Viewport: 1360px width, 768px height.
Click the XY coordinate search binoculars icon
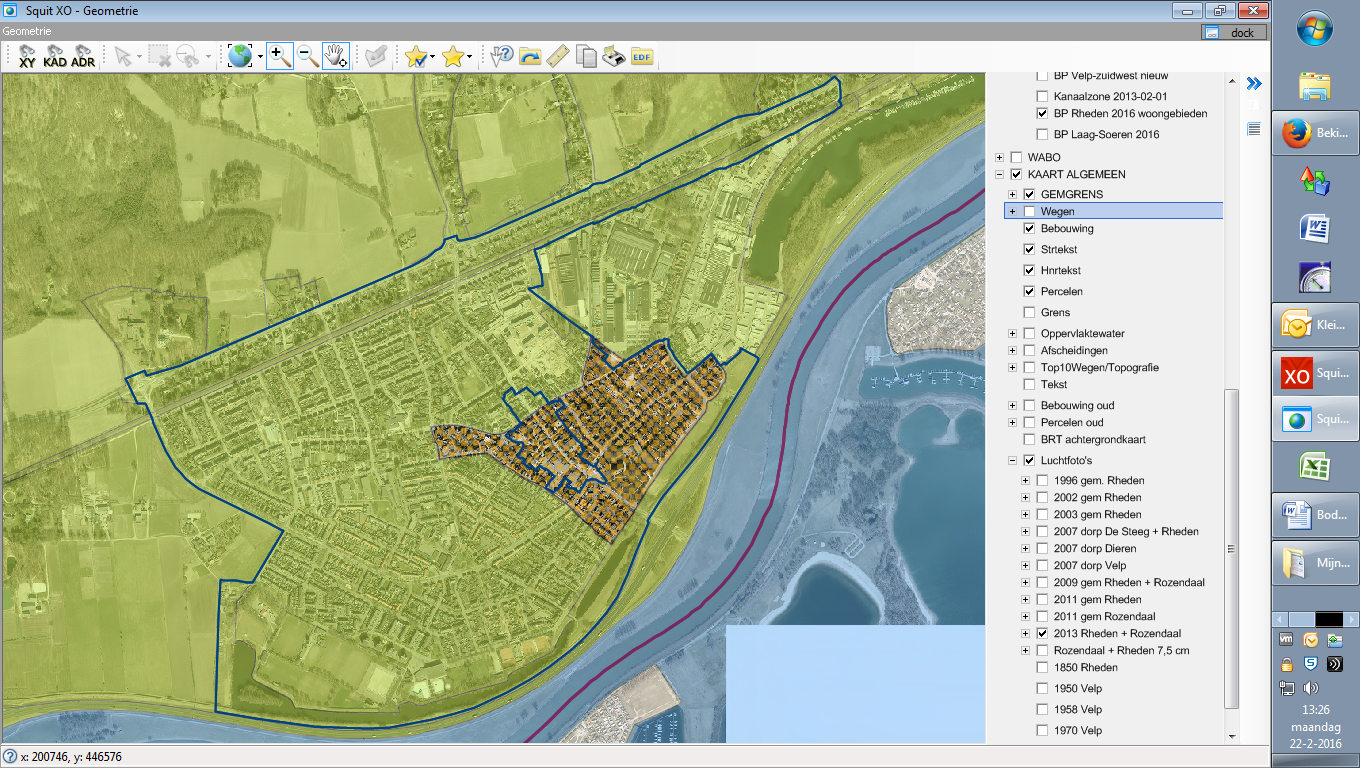(x=27, y=56)
